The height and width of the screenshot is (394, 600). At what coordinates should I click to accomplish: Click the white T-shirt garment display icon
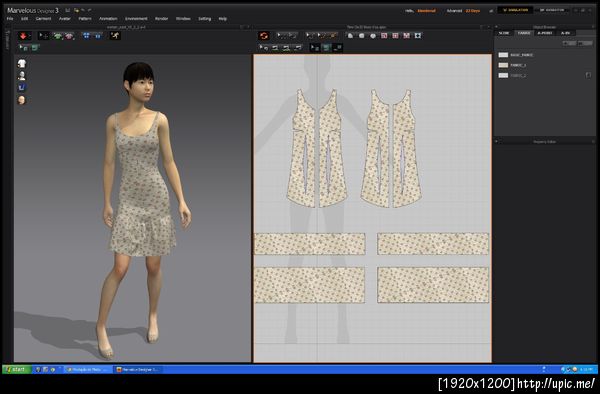click(x=22, y=63)
